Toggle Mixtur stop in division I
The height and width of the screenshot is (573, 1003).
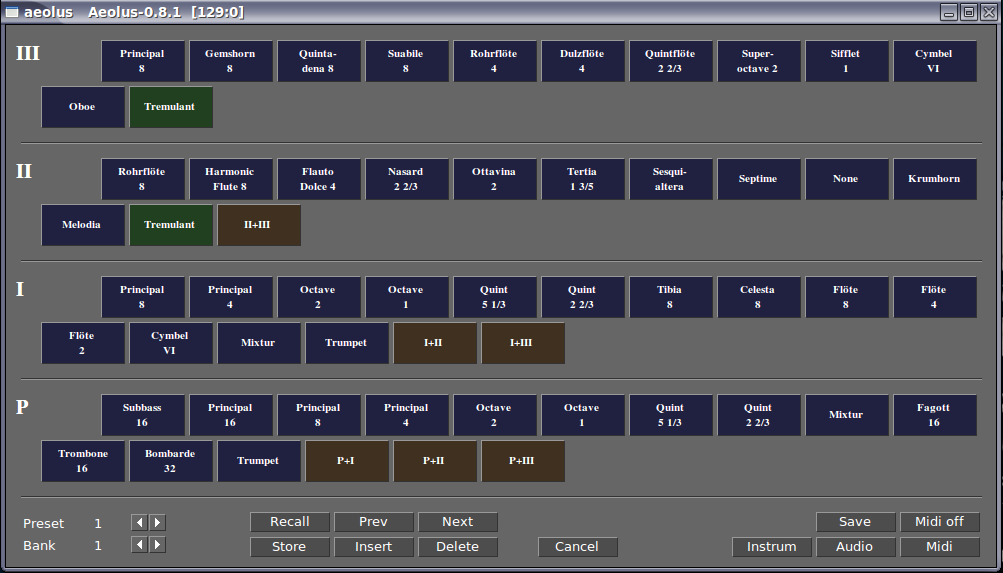259,343
